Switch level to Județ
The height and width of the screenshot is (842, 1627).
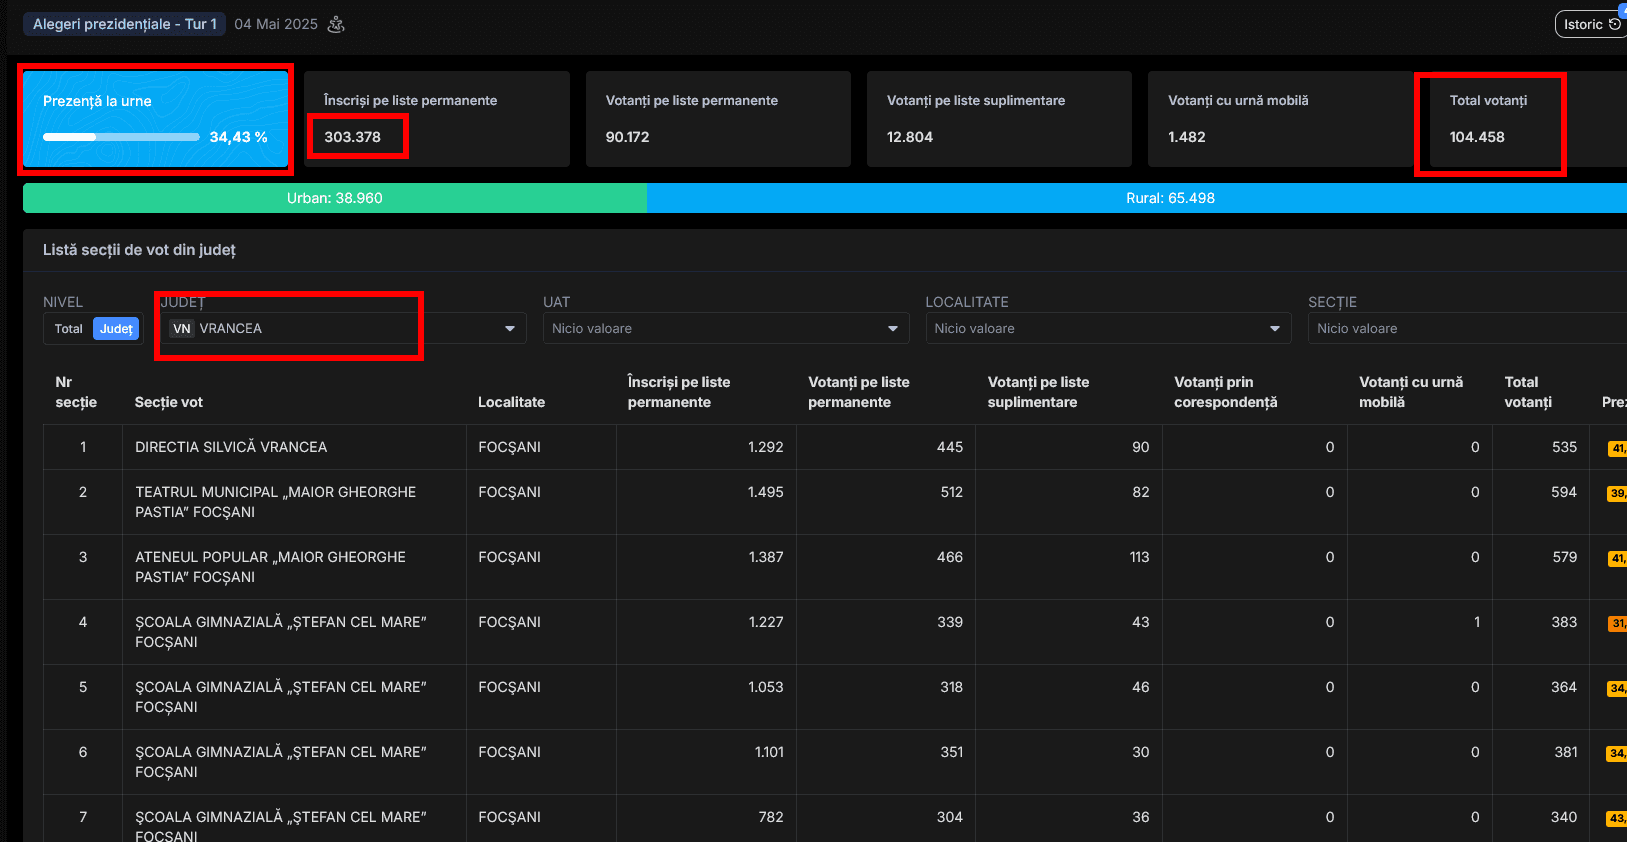[116, 329]
